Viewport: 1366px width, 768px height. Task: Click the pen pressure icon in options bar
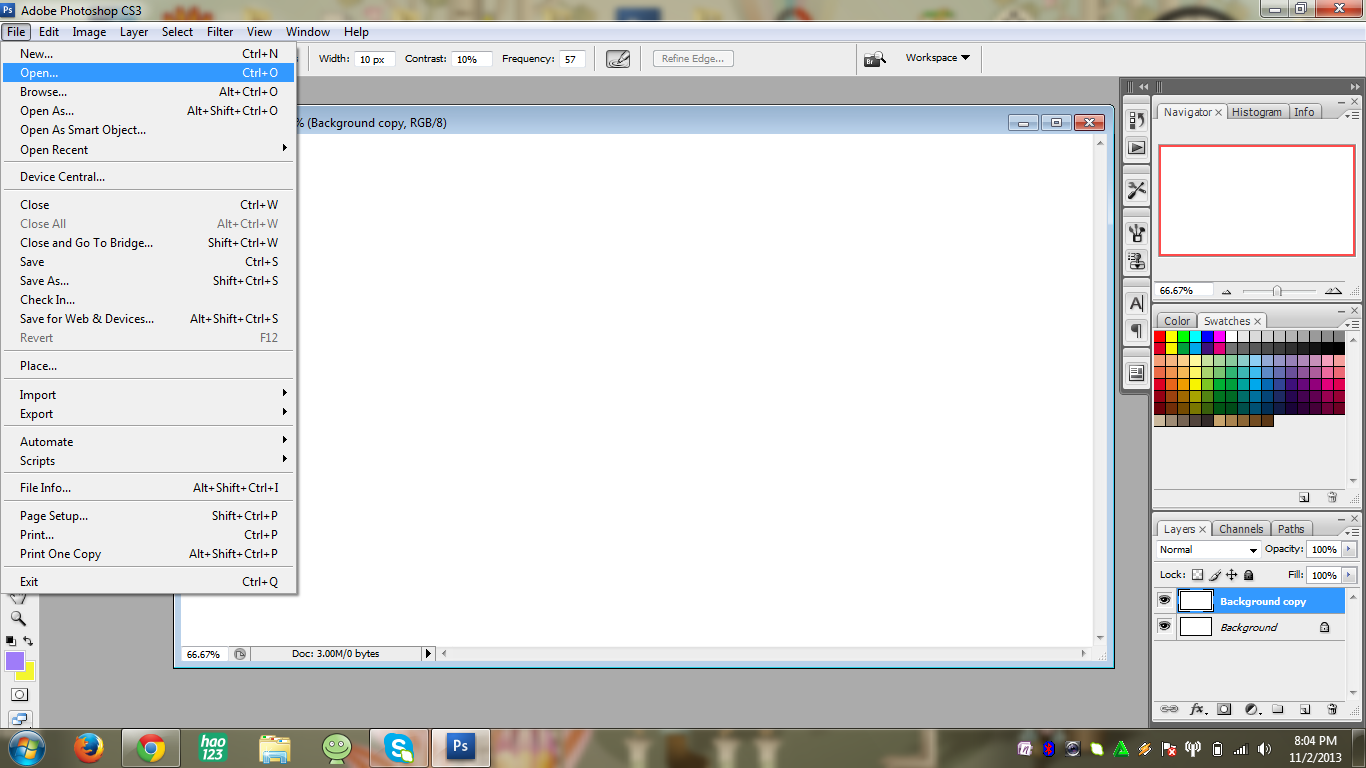pos(618,59)
